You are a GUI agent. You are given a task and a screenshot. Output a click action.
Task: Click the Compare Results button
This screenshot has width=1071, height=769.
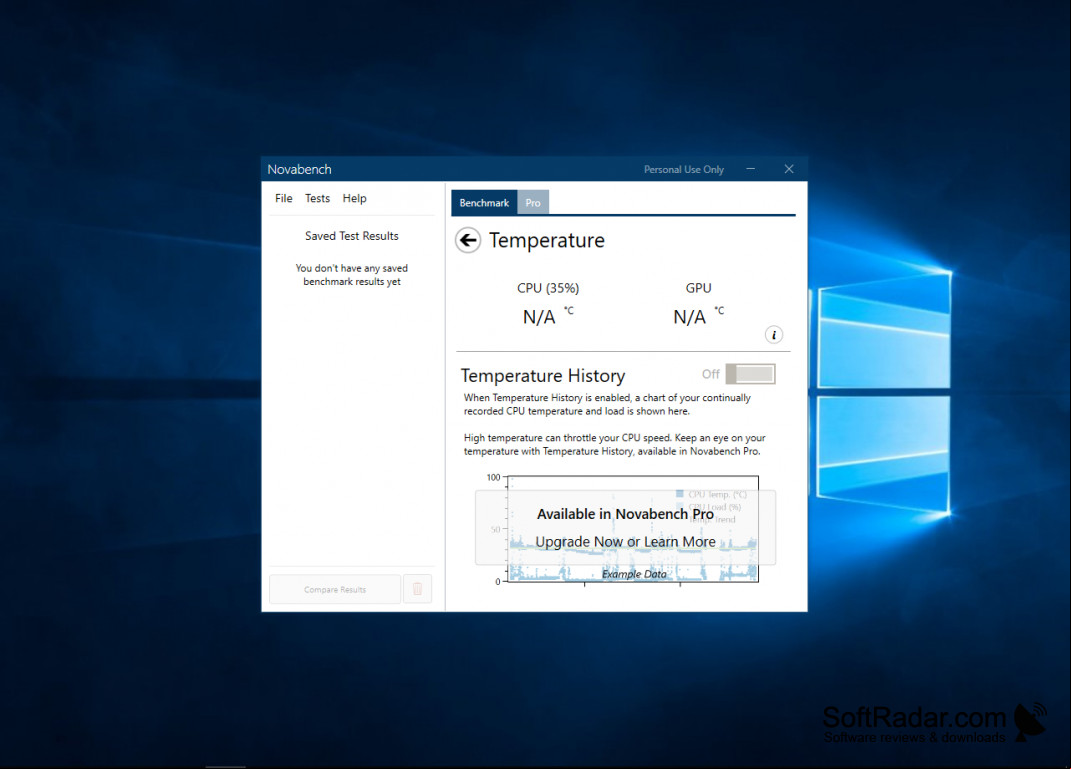335,589
